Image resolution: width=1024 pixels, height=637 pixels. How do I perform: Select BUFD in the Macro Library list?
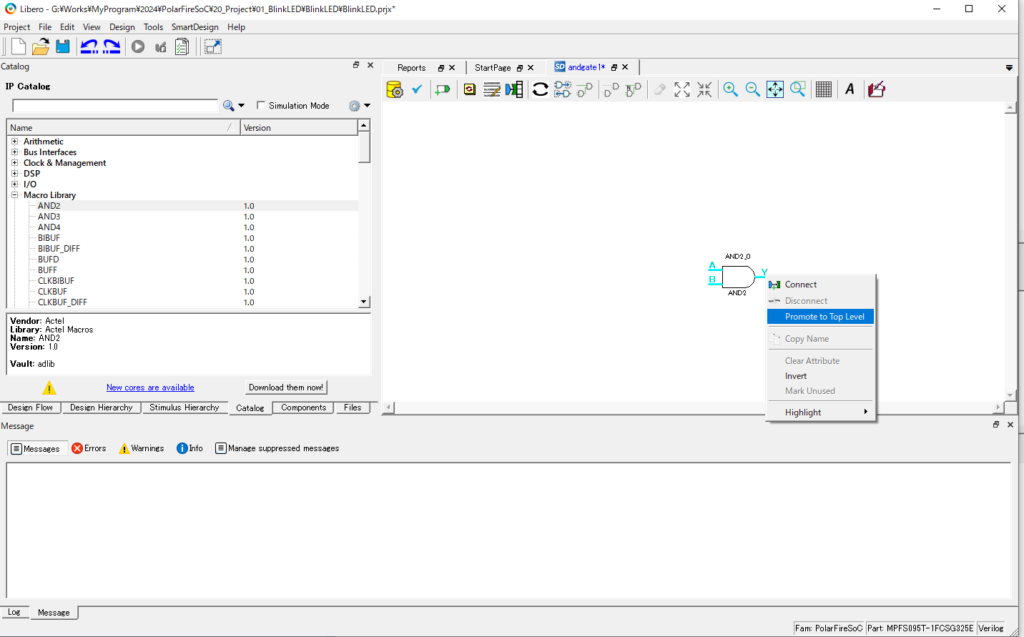click(48, 259)
